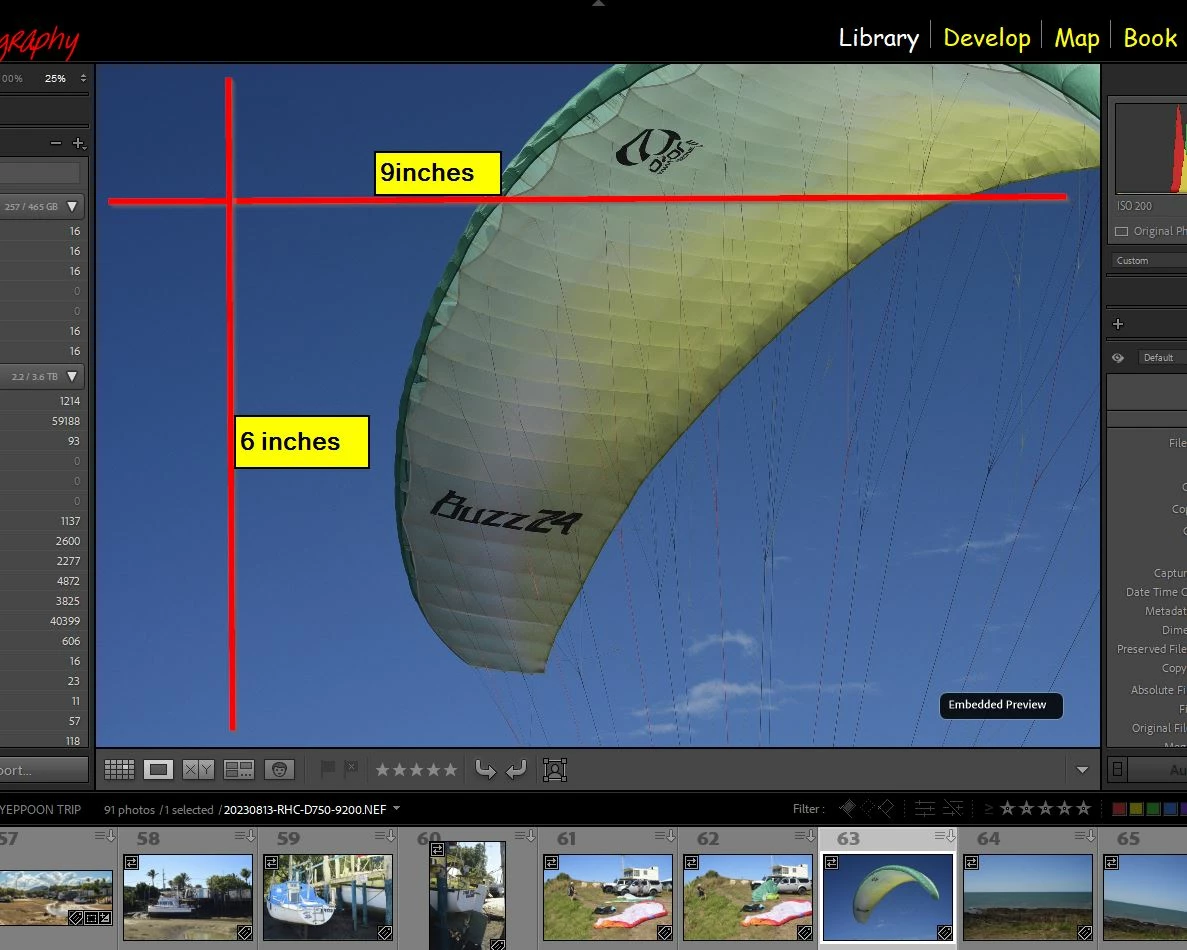1187x950 pixels.
Task: Filter by rejected photos icon
Action: 886,808
